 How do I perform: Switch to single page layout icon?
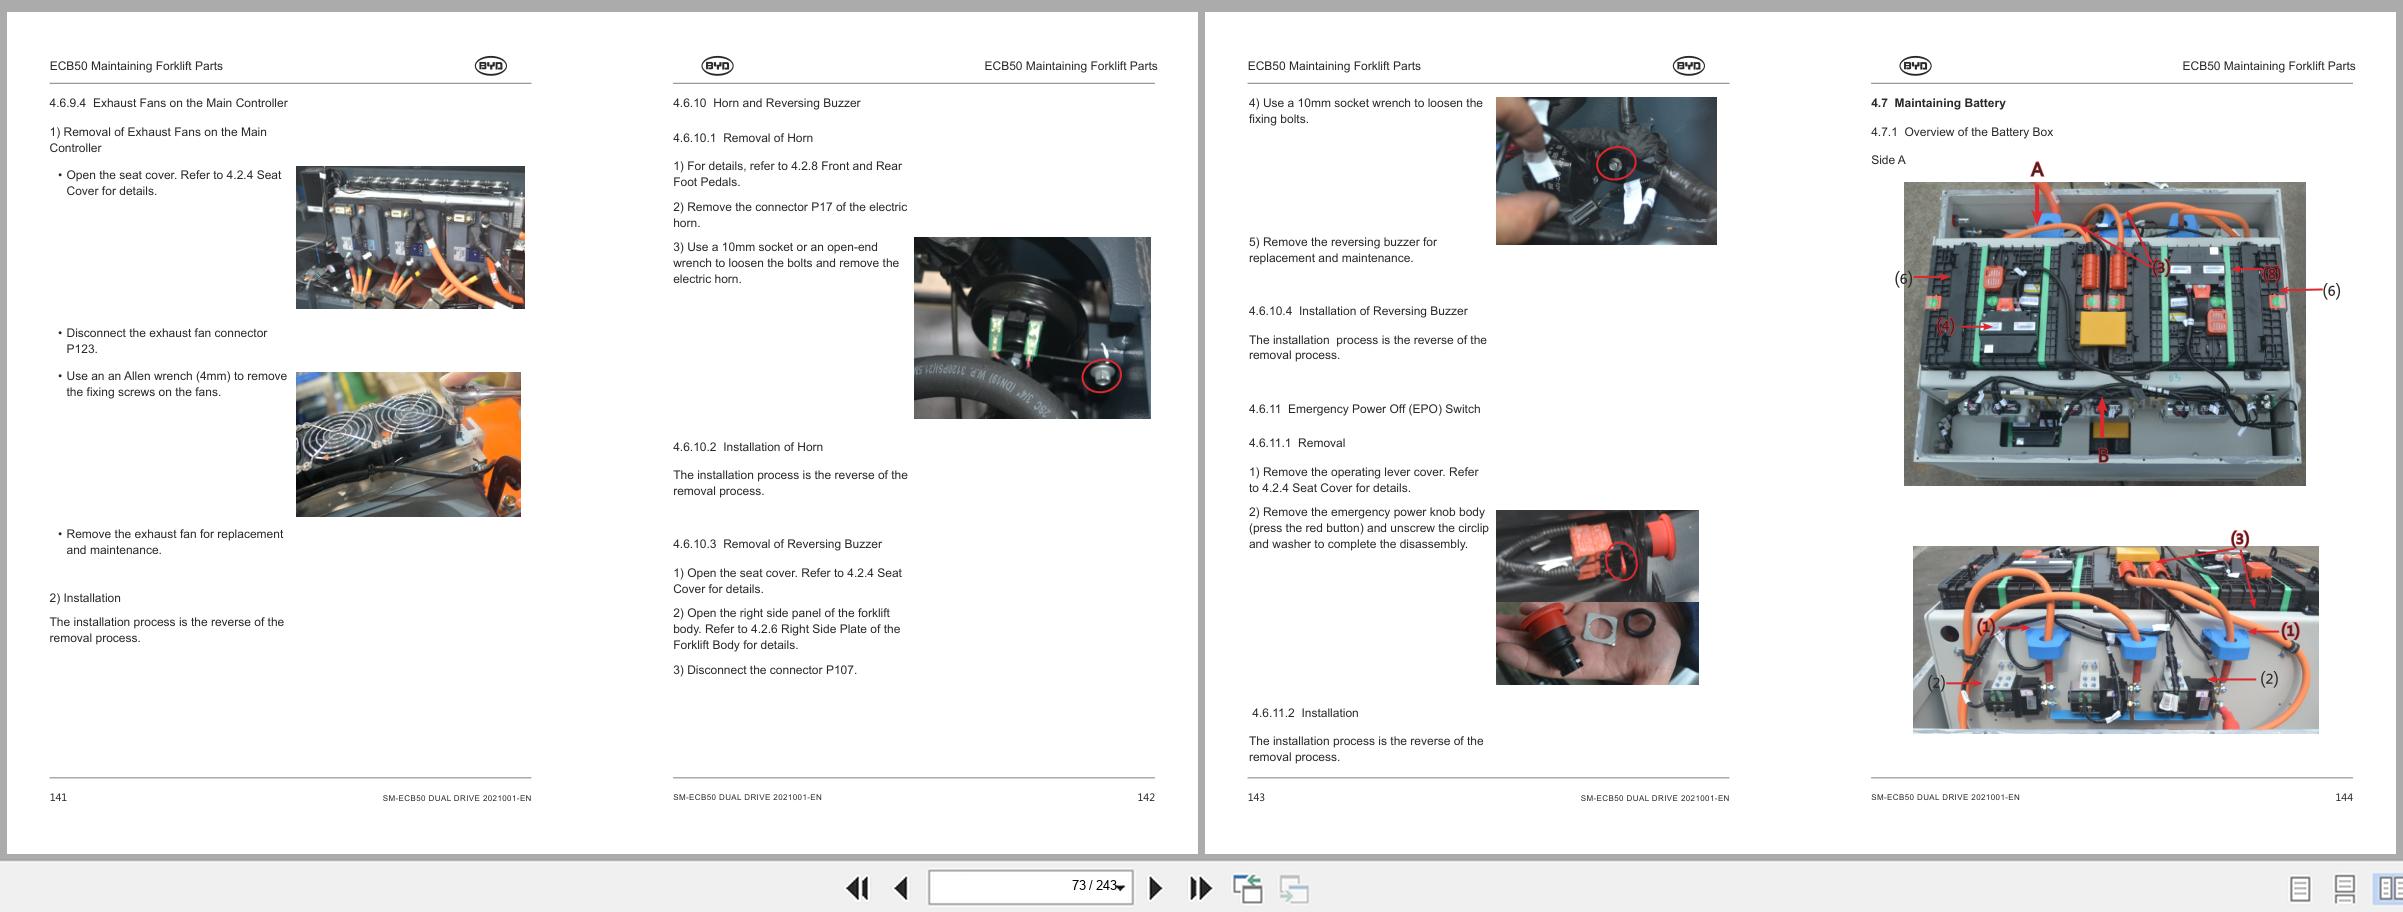2299,888
